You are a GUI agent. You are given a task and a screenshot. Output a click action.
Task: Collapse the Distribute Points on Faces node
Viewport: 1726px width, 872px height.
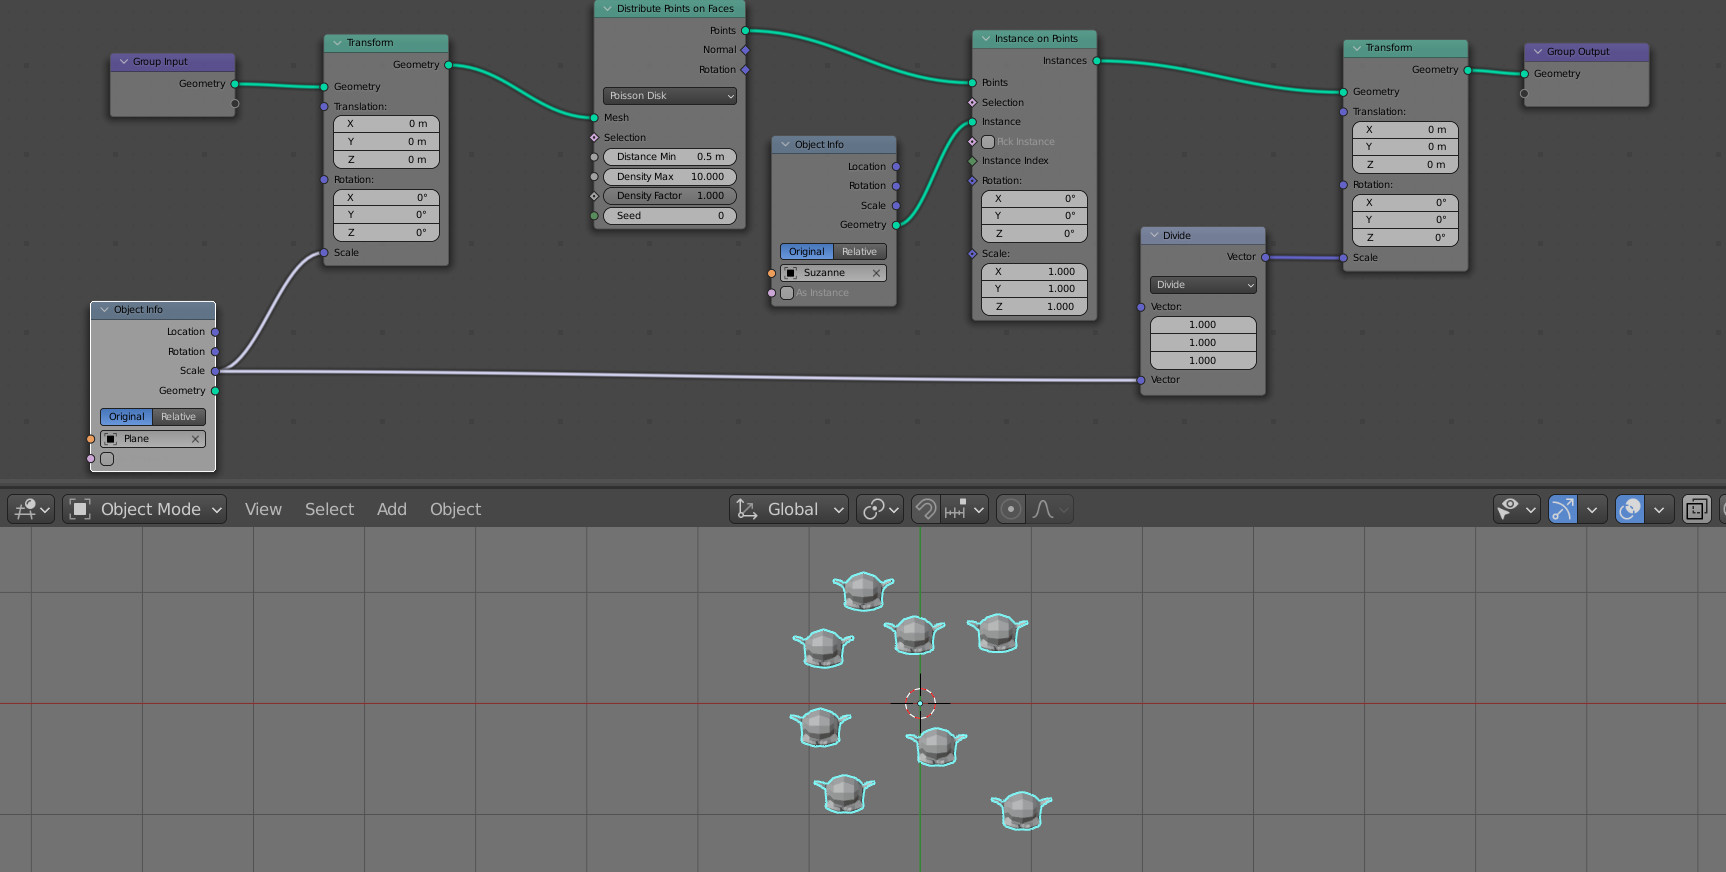pyautogui.click(x=607, y=9)
